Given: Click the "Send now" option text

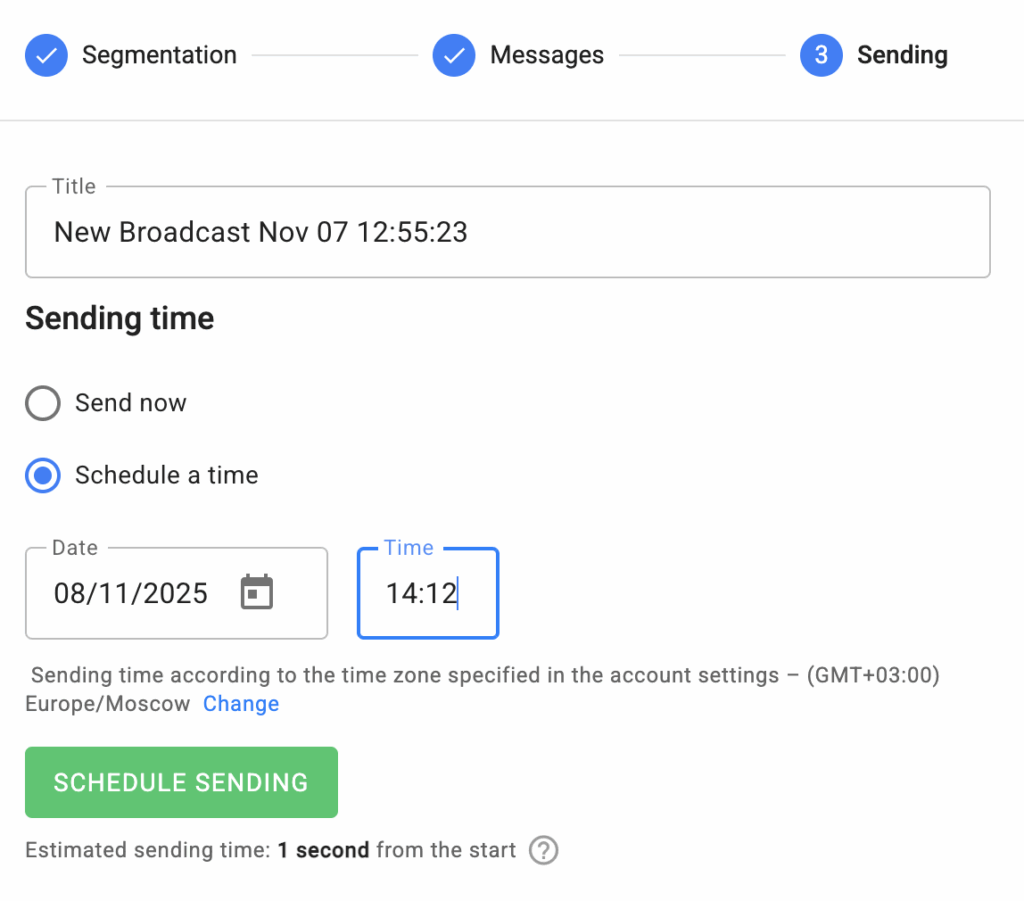Looking at the screenshot, I should point(131,403).
